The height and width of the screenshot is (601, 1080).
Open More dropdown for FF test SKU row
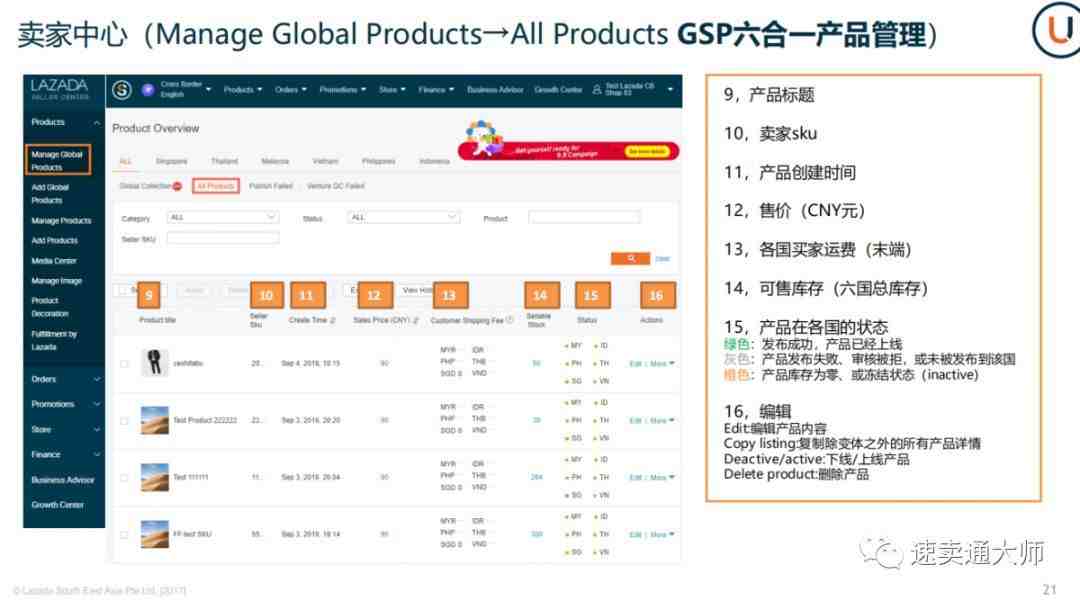(663, 534)
